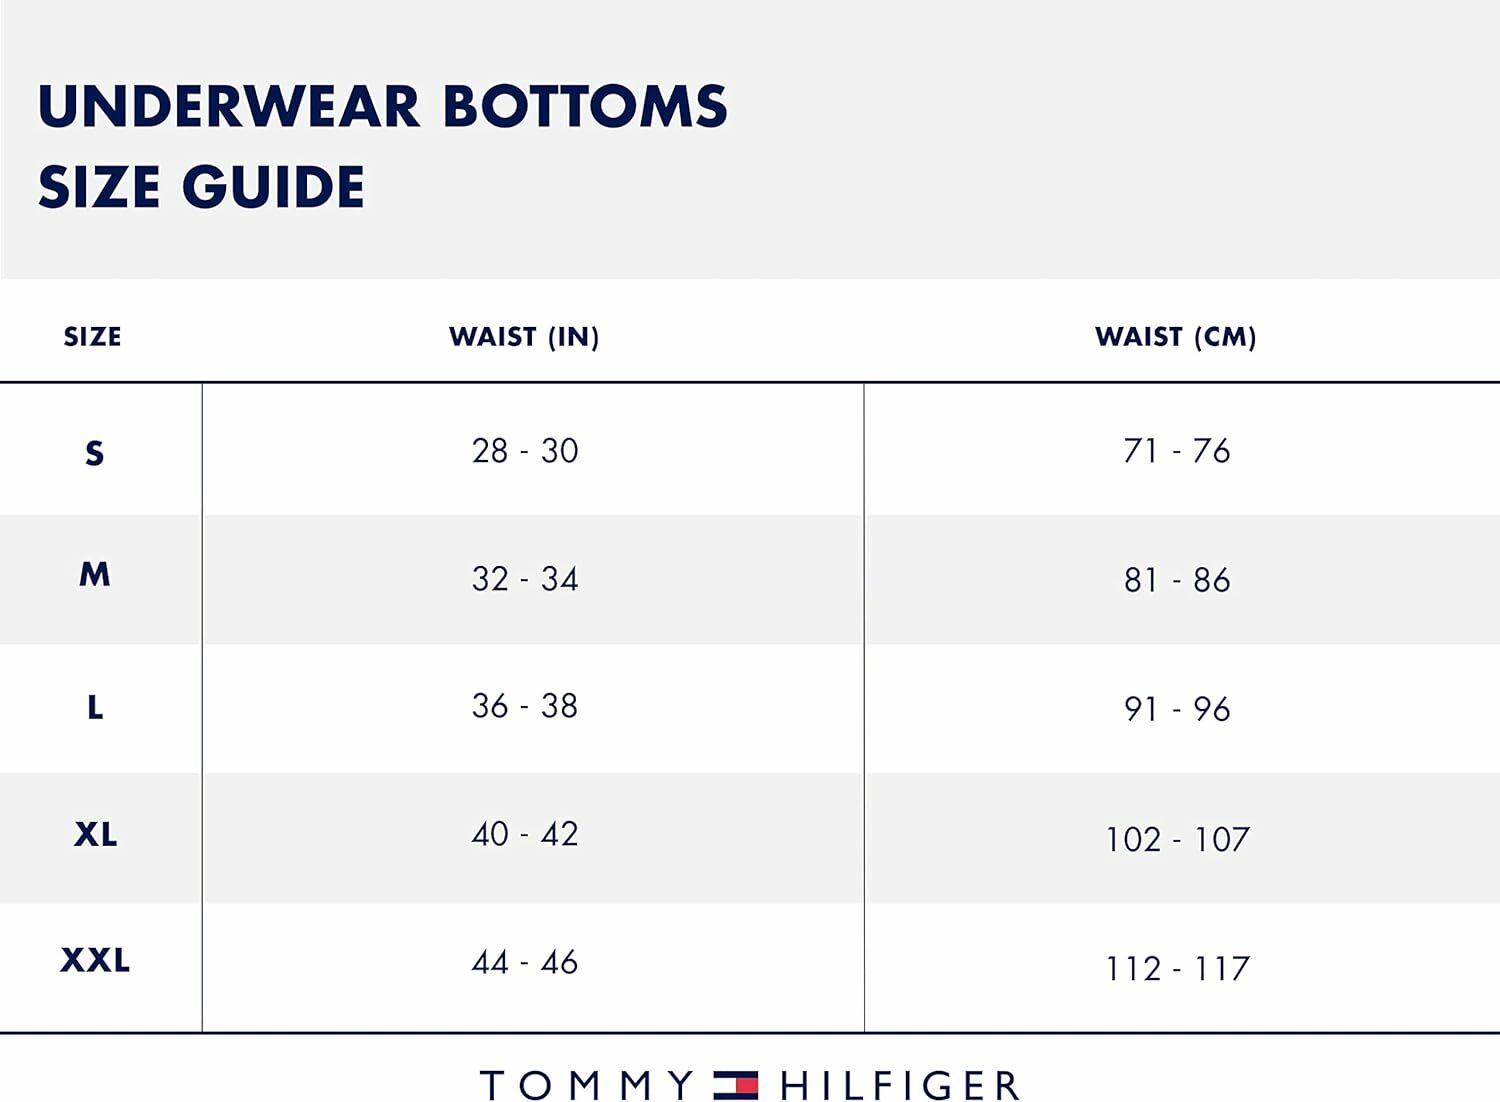Click the Tommy Hilfiger flag logo
The image size is (1500, 1102).
pos(735,1085)
